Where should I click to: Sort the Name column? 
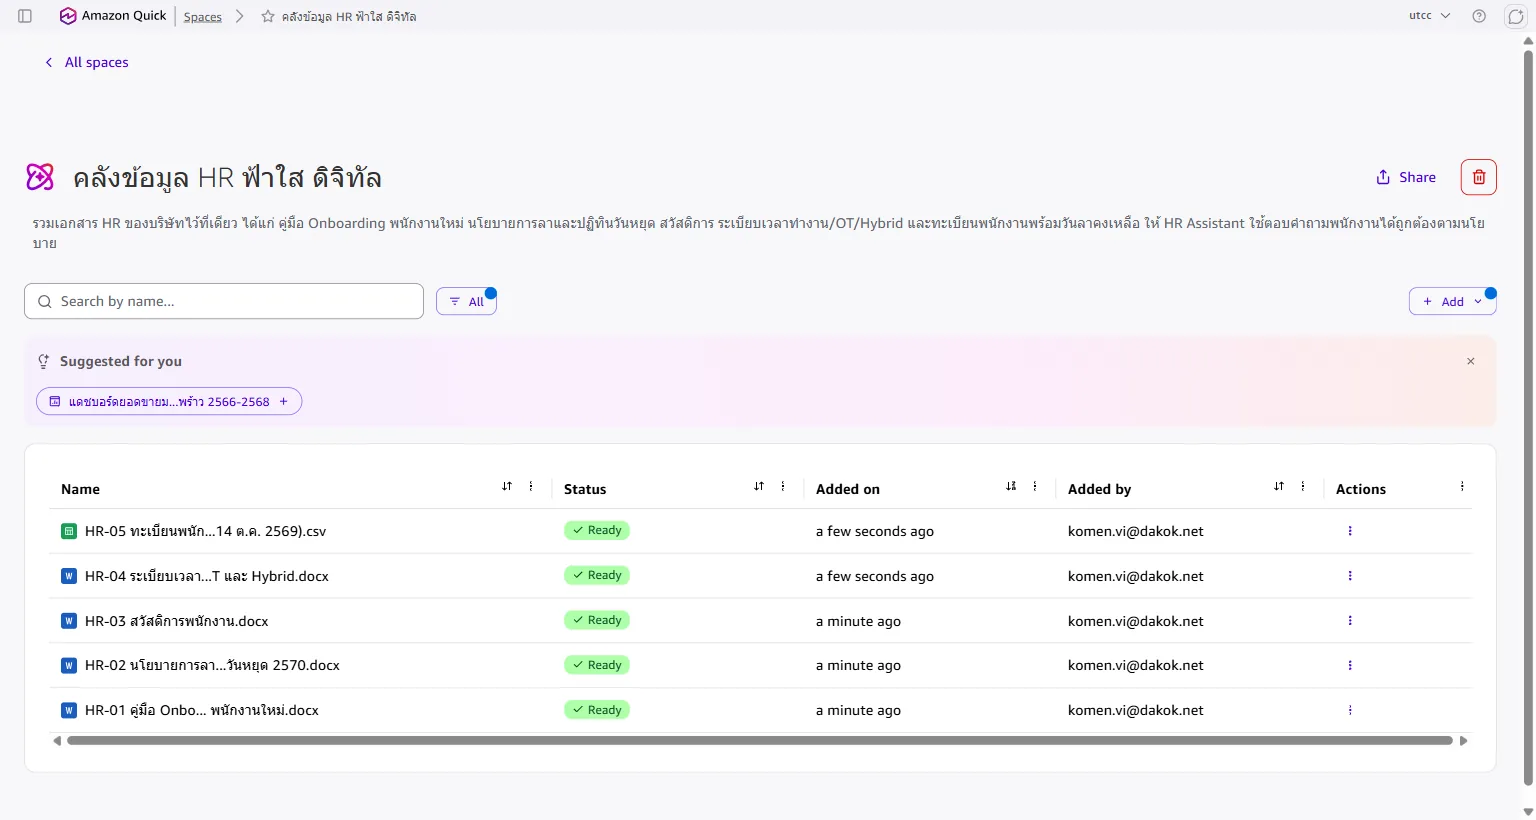coord(507,486)
